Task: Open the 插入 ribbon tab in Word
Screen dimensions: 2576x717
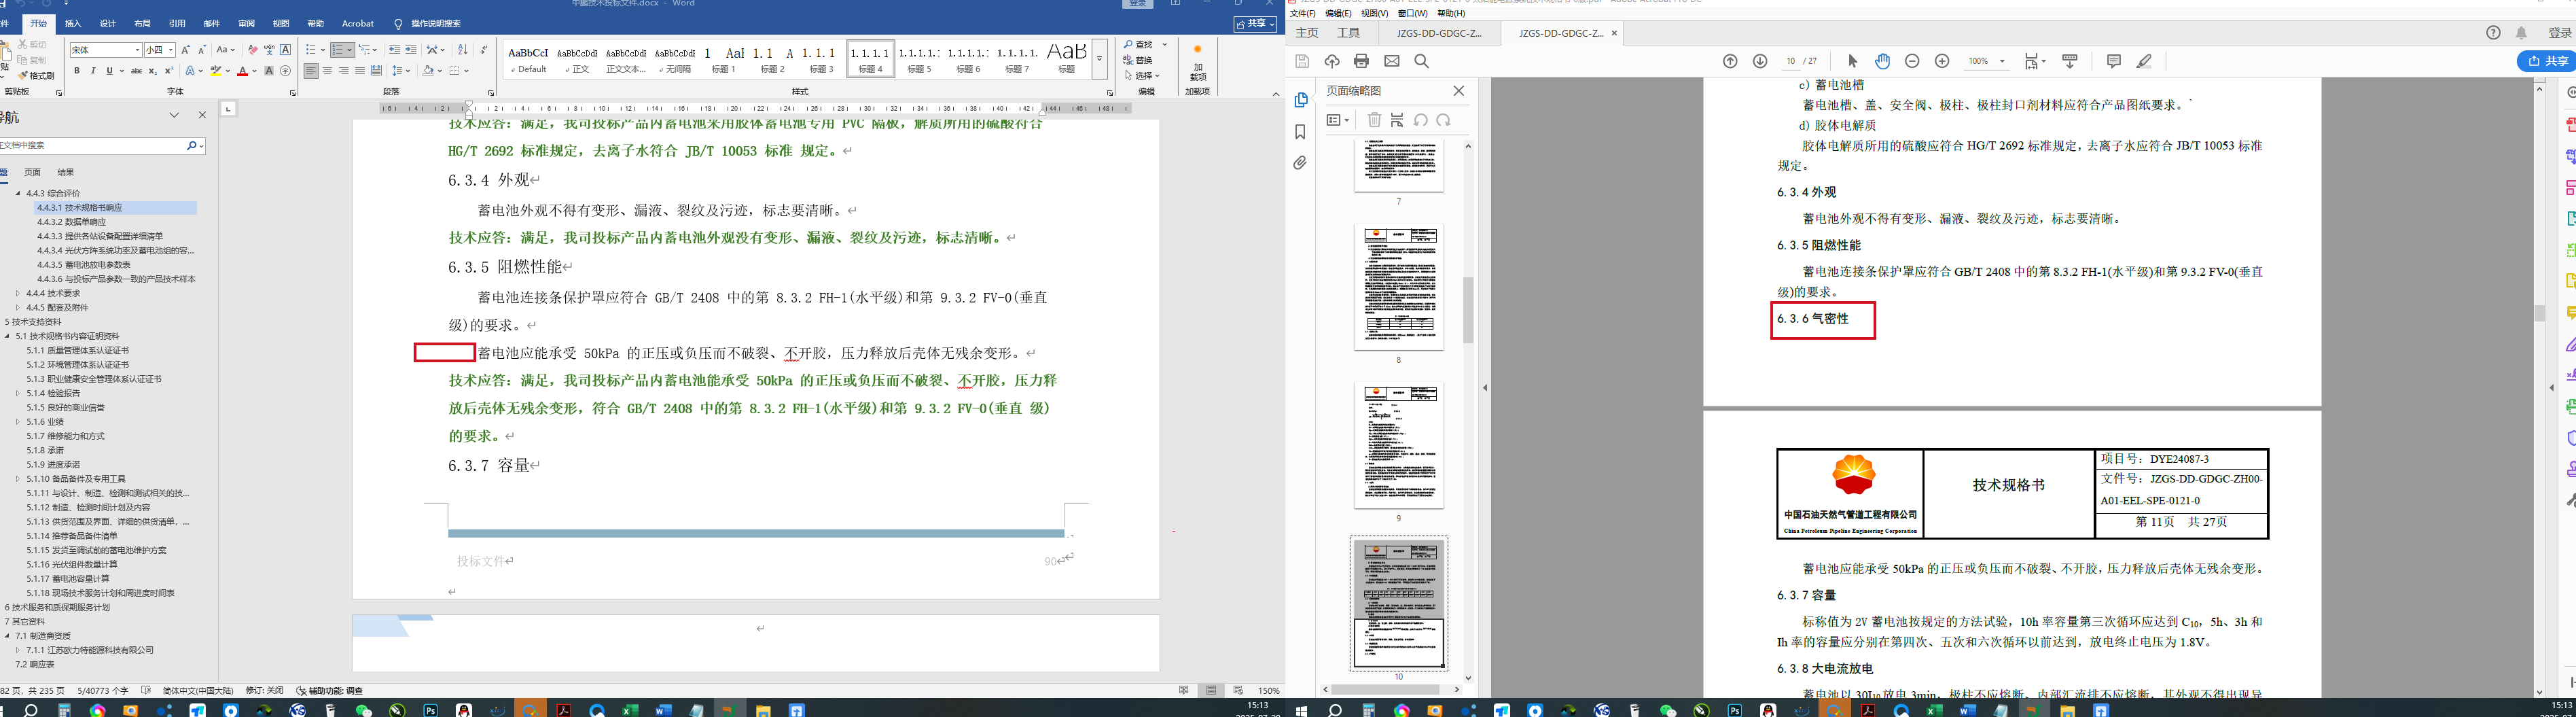Action: pyautogui.click(x=73, y=23)
